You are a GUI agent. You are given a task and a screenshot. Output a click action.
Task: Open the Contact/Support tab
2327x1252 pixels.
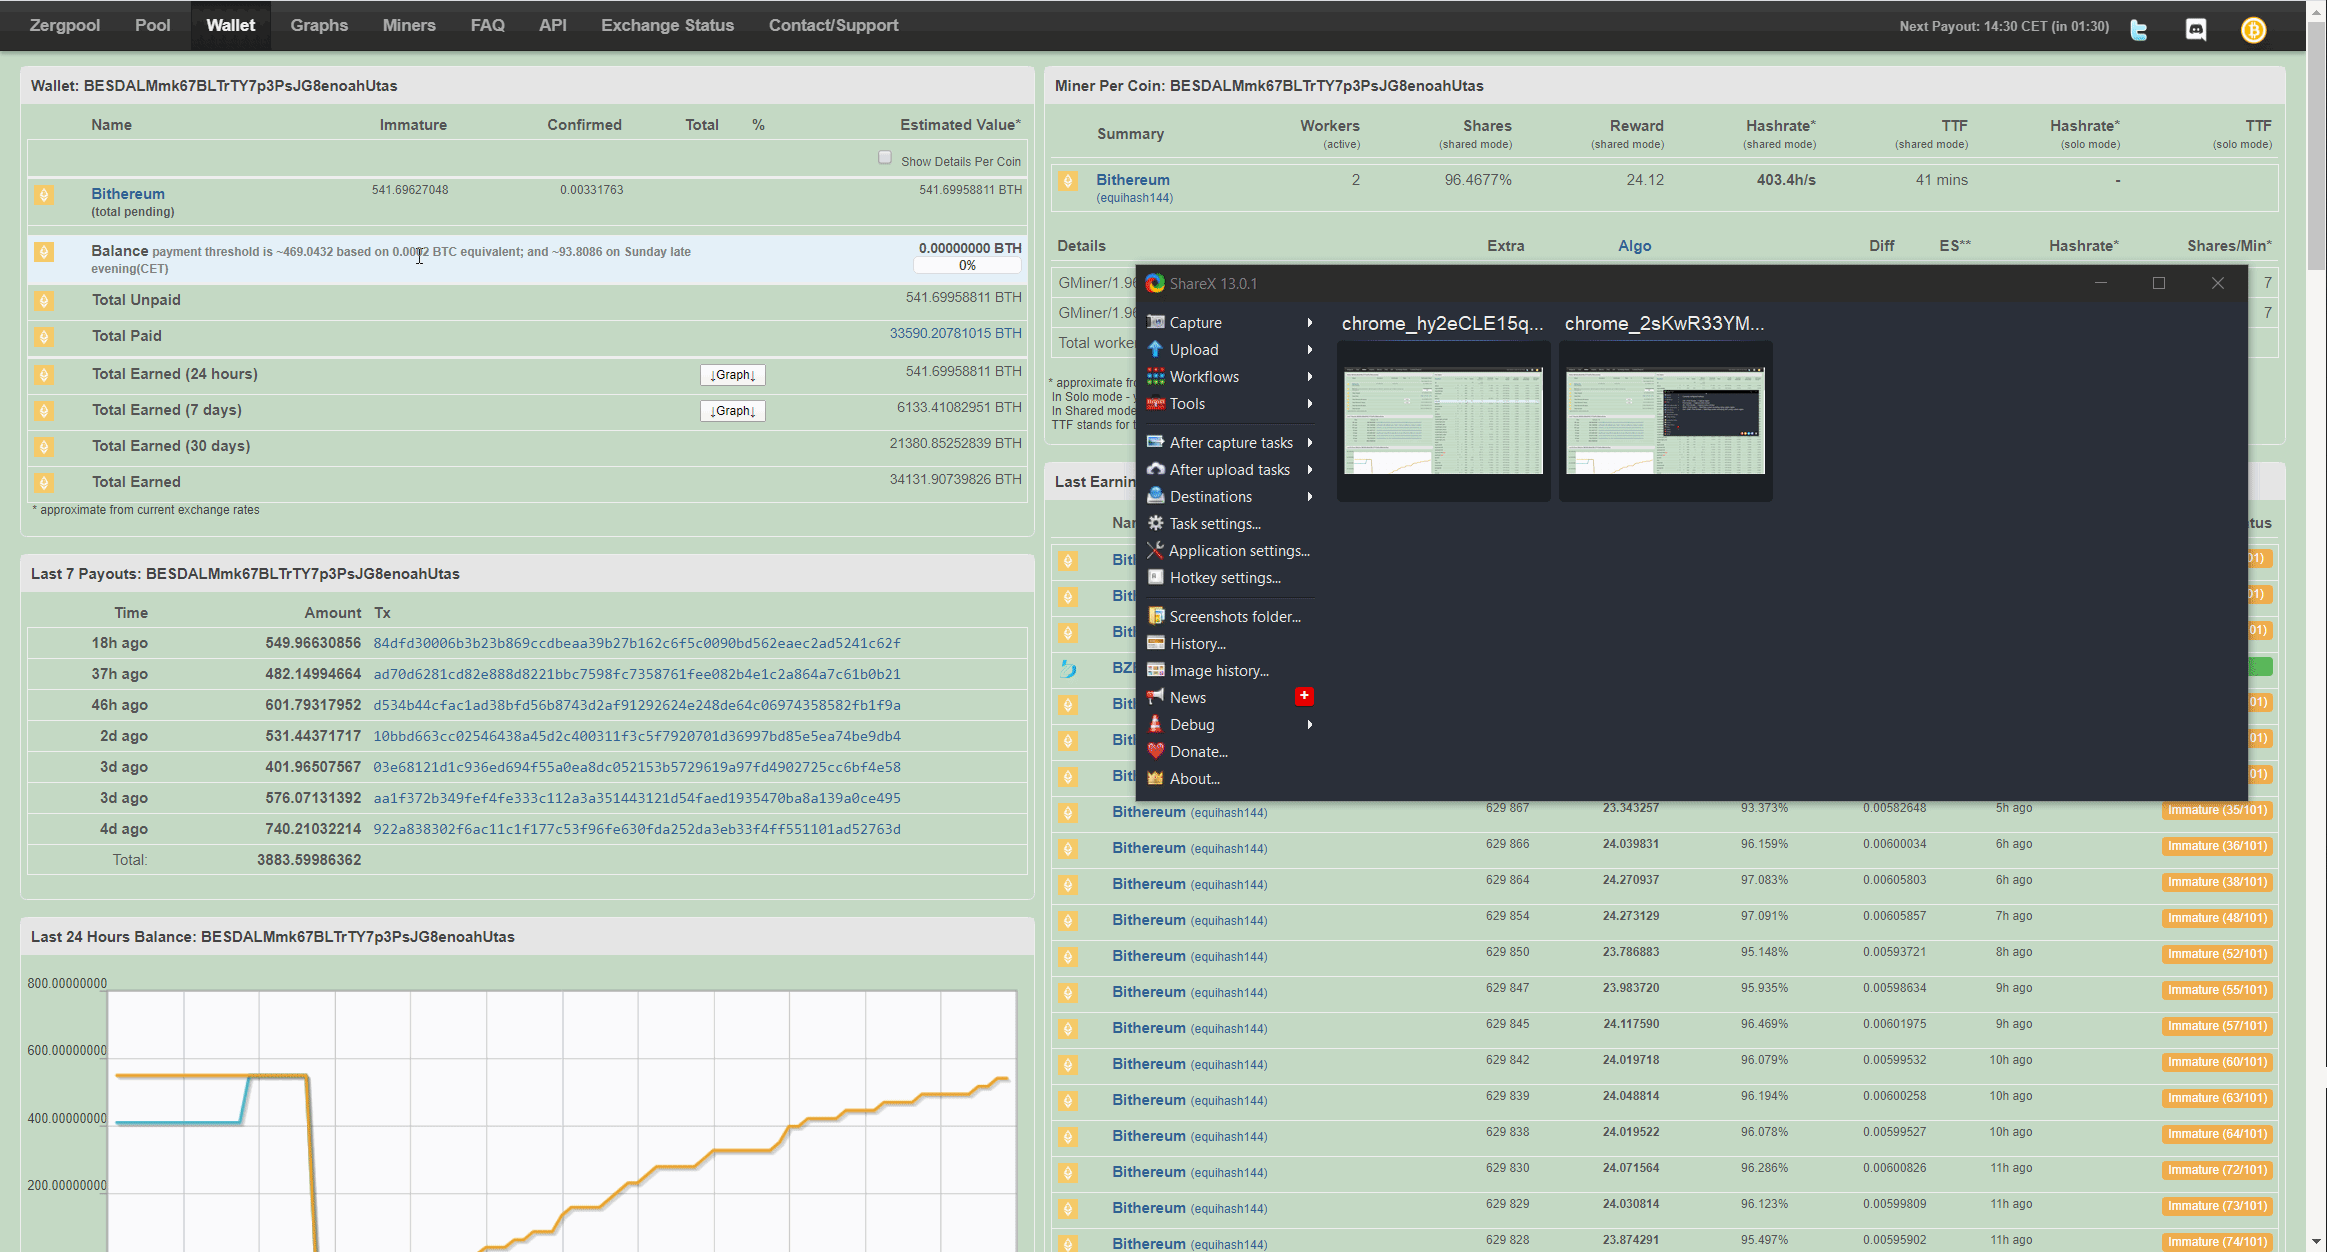click(x=833, y=25)
